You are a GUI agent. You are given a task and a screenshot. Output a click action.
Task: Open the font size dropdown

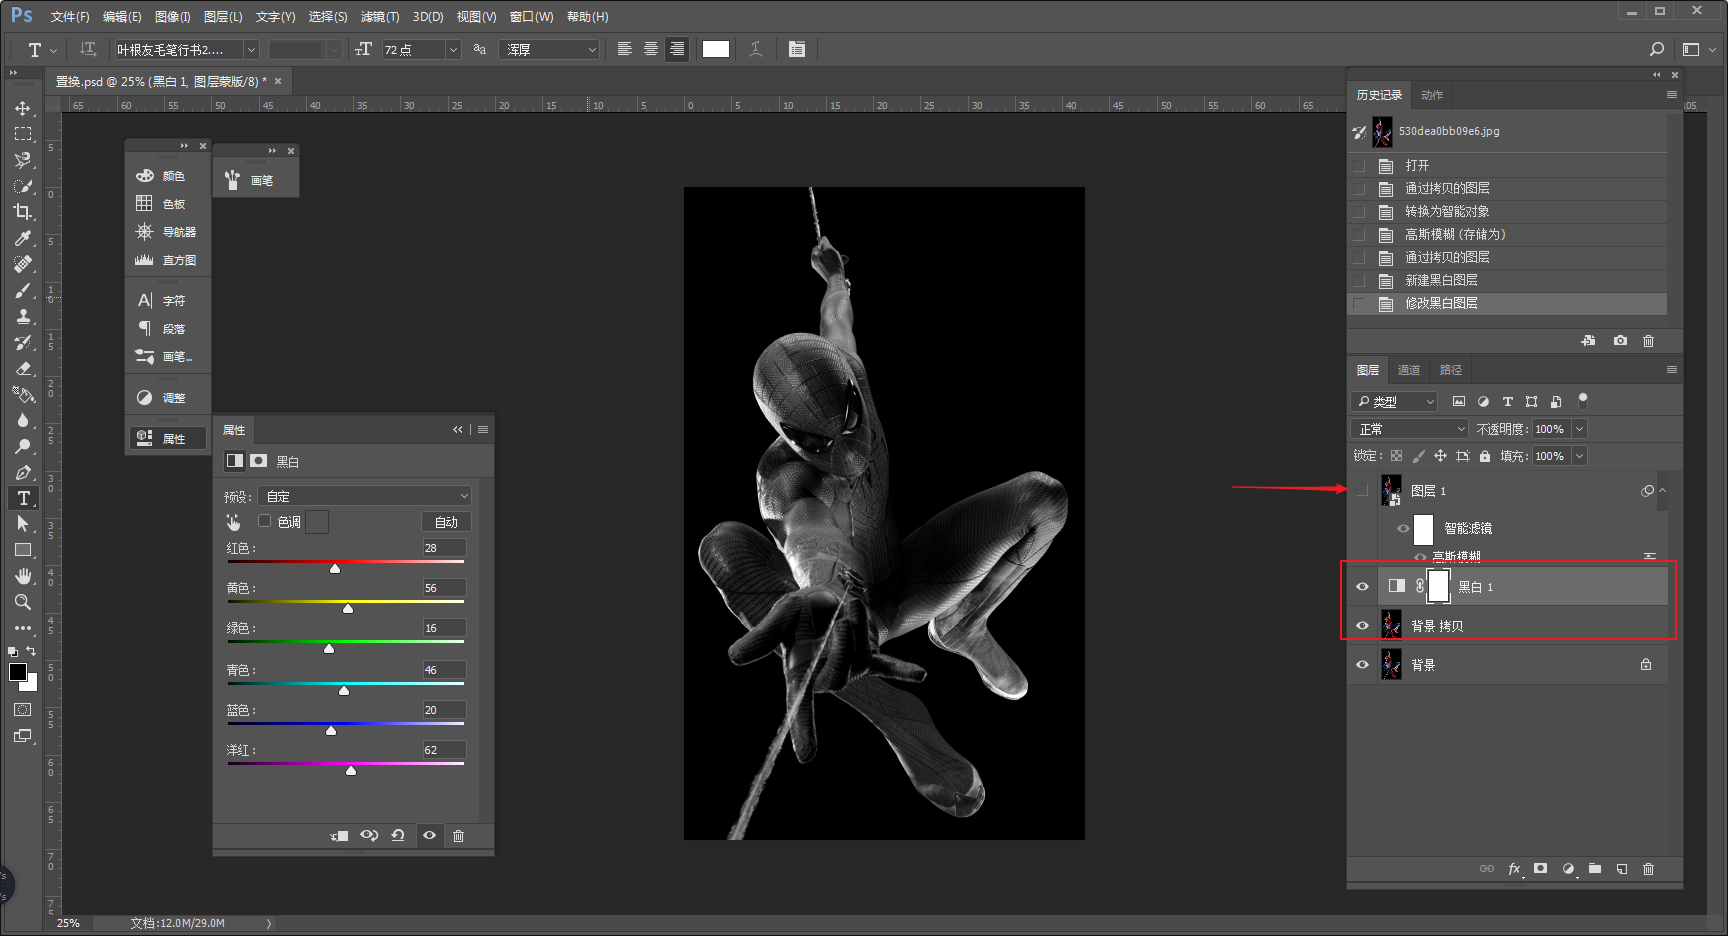[x=453, y=49]
